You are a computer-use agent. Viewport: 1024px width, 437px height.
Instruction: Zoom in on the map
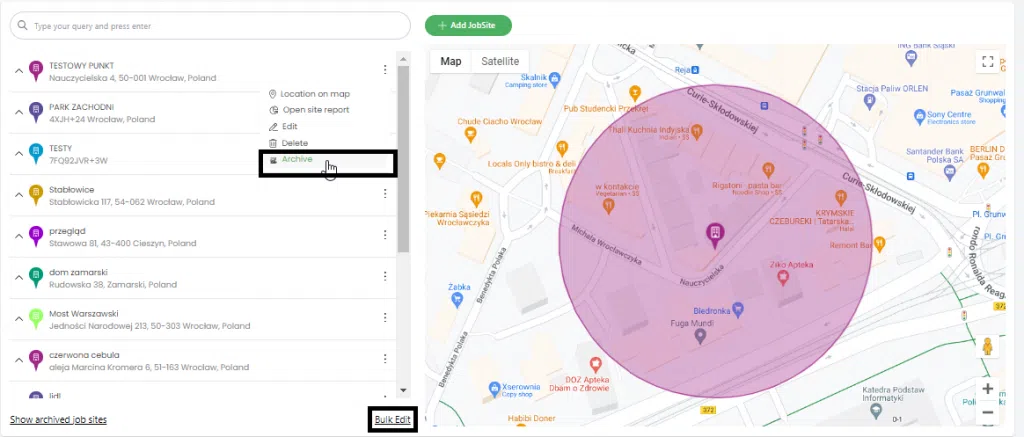tap(987, 389)
